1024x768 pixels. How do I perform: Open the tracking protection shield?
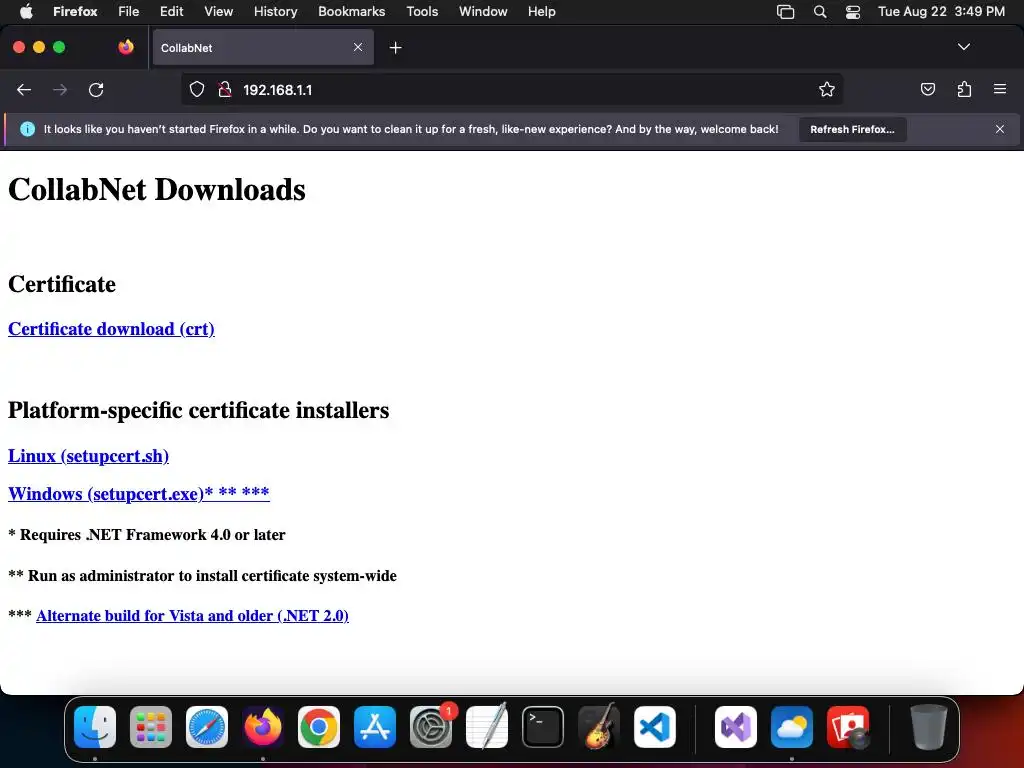pyautogui.click(x=197, y=89)
